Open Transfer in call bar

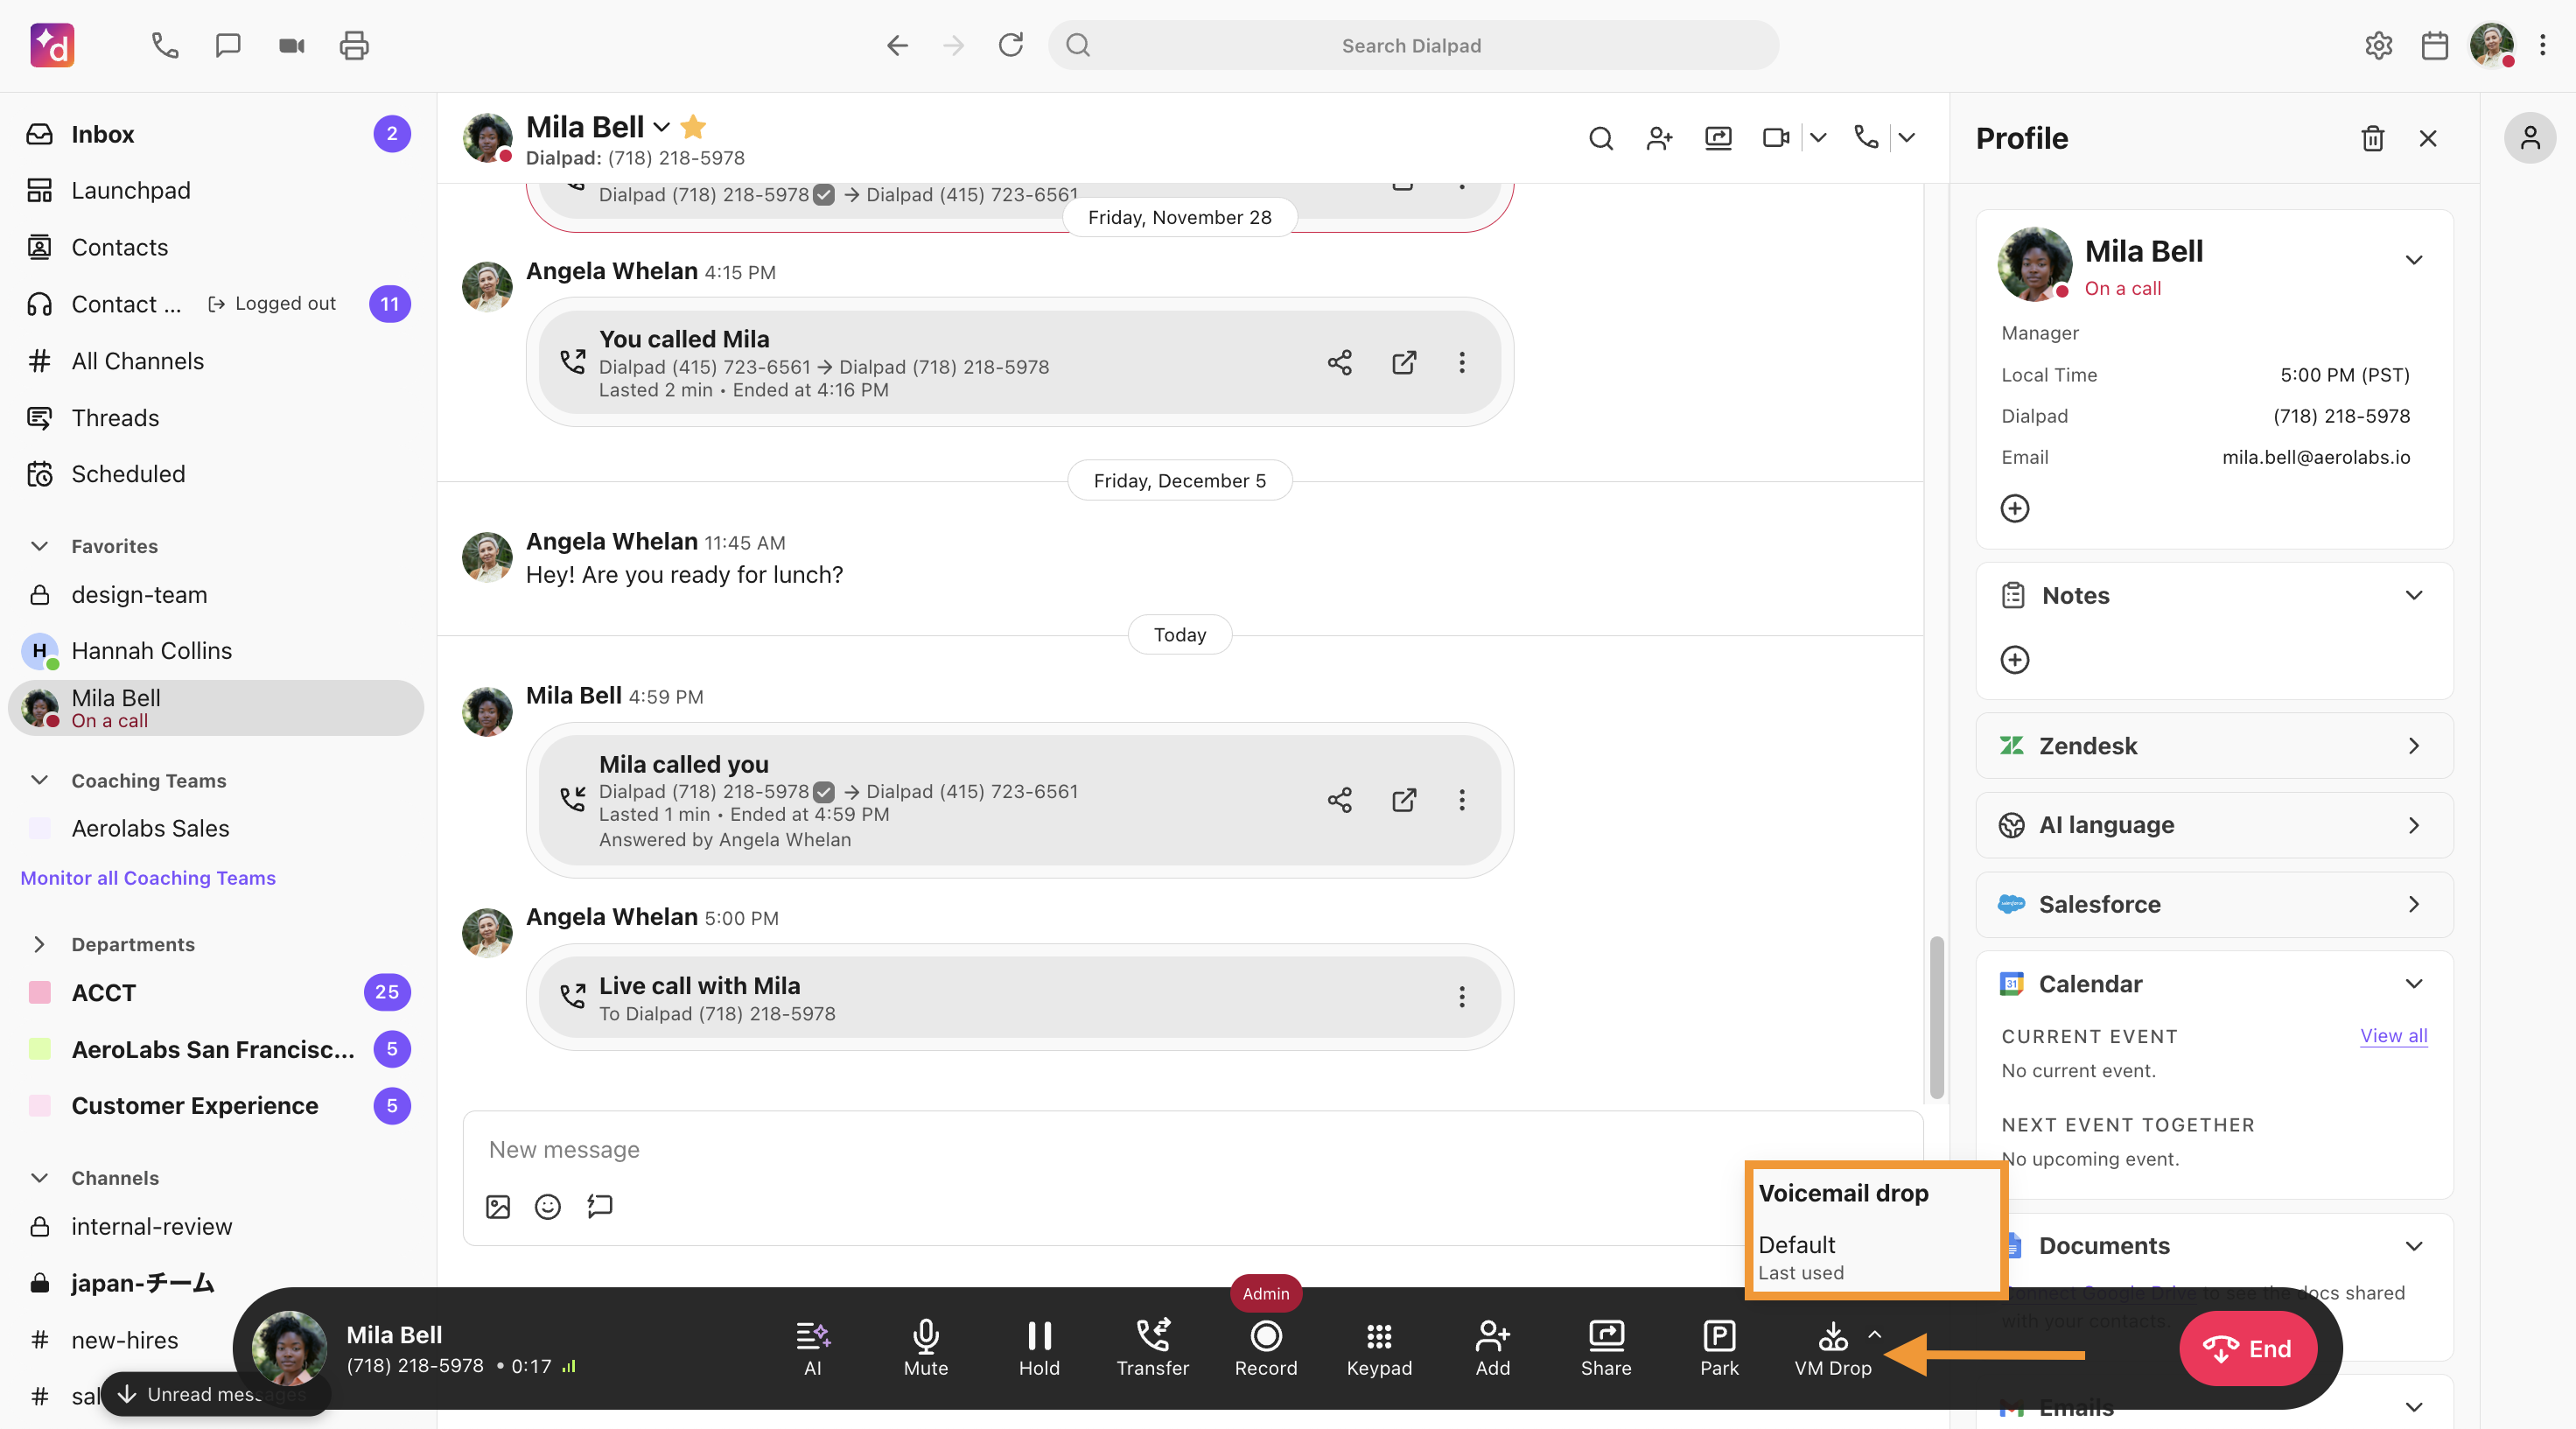click(x=1152, y=1348)
